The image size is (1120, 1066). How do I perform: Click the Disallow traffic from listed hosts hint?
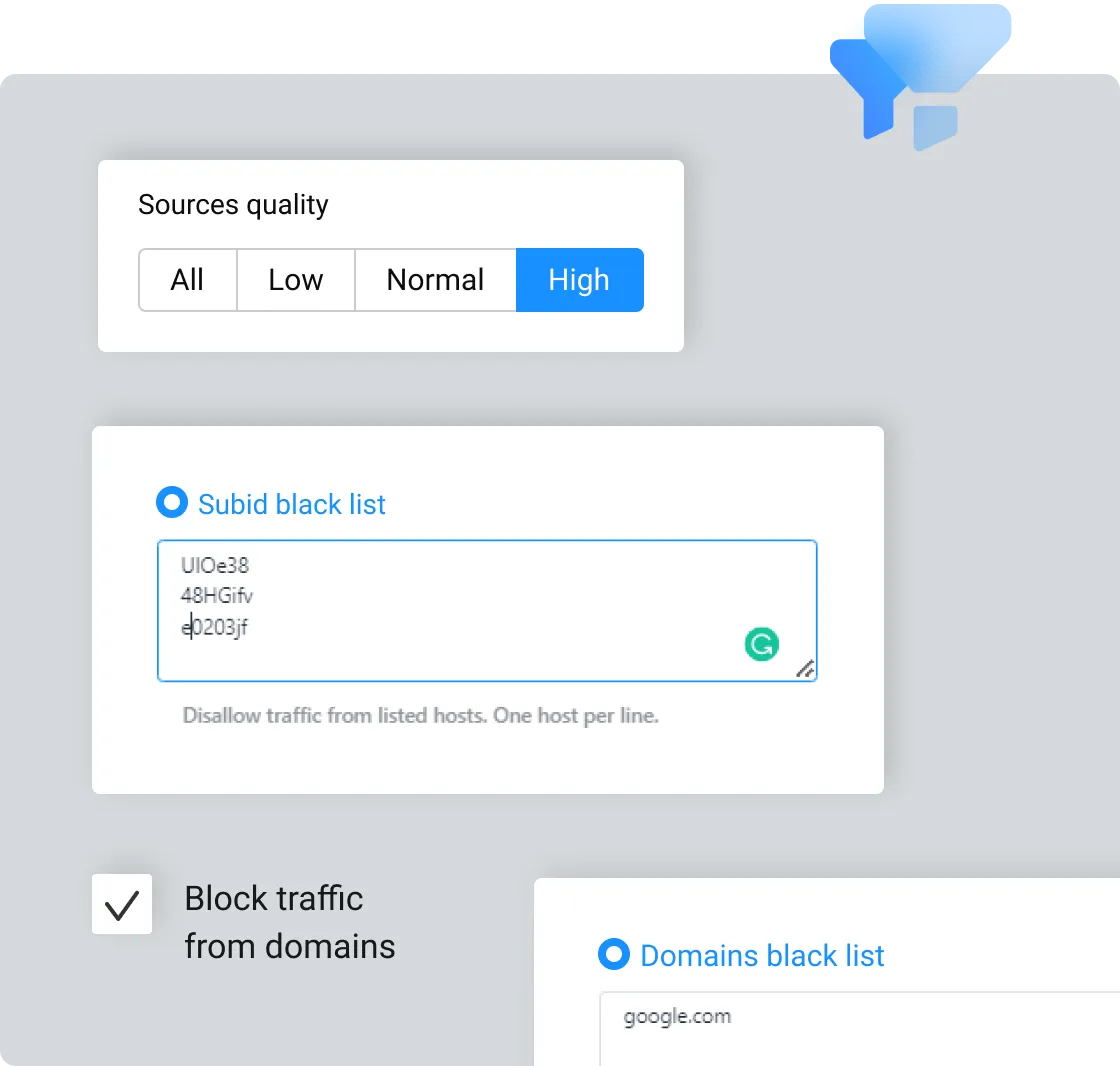(x=420, y=716)
